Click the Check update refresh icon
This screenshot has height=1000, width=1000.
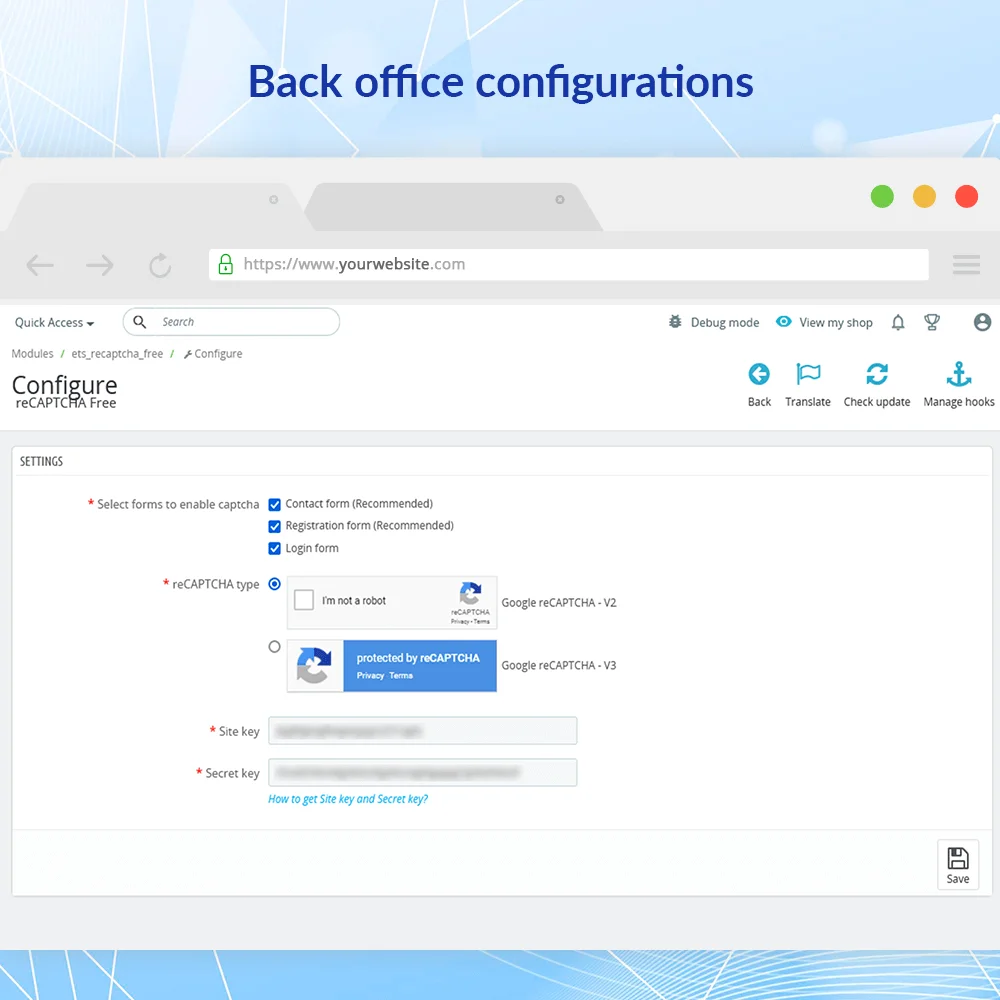[x=877, y=375]
